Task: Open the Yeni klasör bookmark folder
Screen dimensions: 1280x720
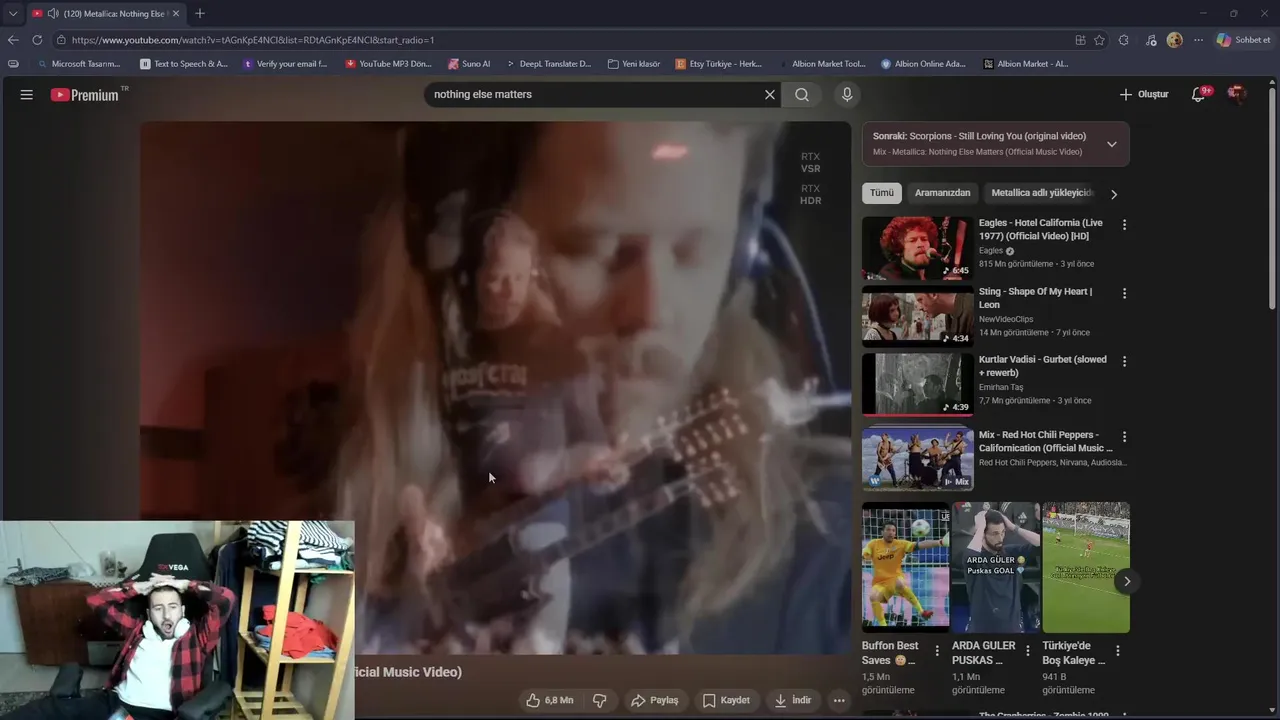Action: coord(634,64)
